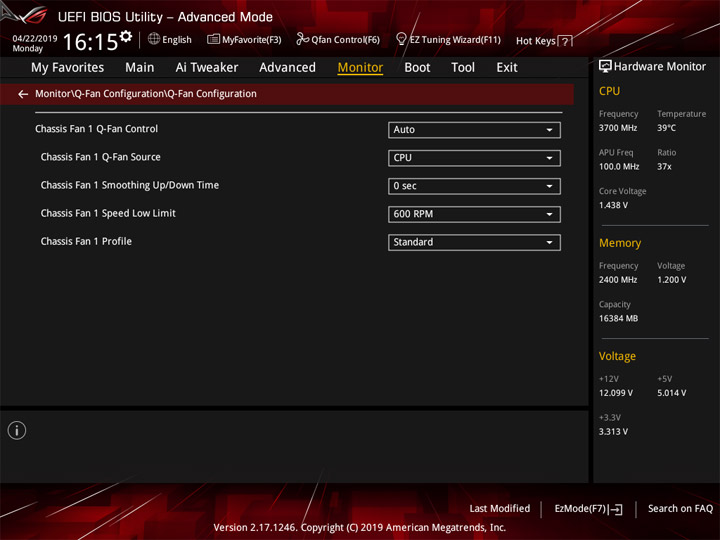The height and width of the screenshot is (540, 720).
Task: Click the memory capacity value 16384 MB
Action: [619, 318]
